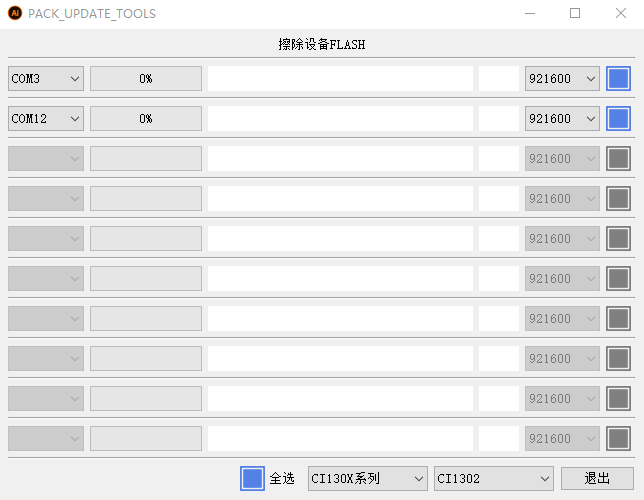644x500 pixels.
Task: Open baud rate 921600 dropdown for COM3
Action: point(562,79)
